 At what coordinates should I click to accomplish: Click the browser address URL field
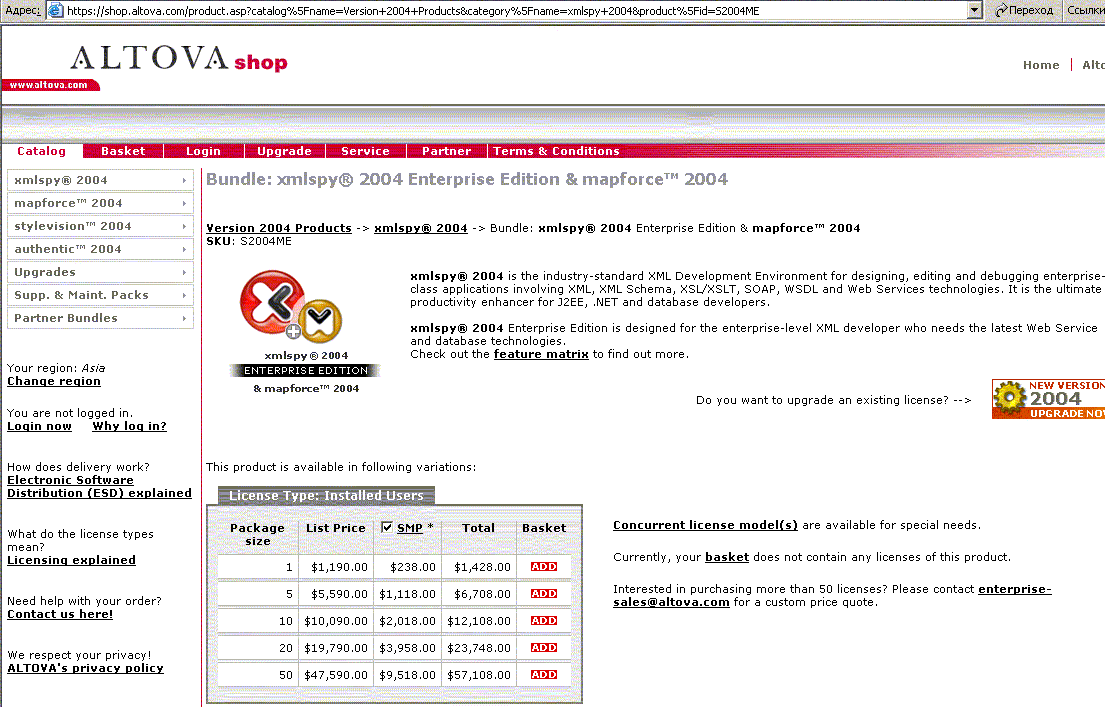[x=515, y=11]
